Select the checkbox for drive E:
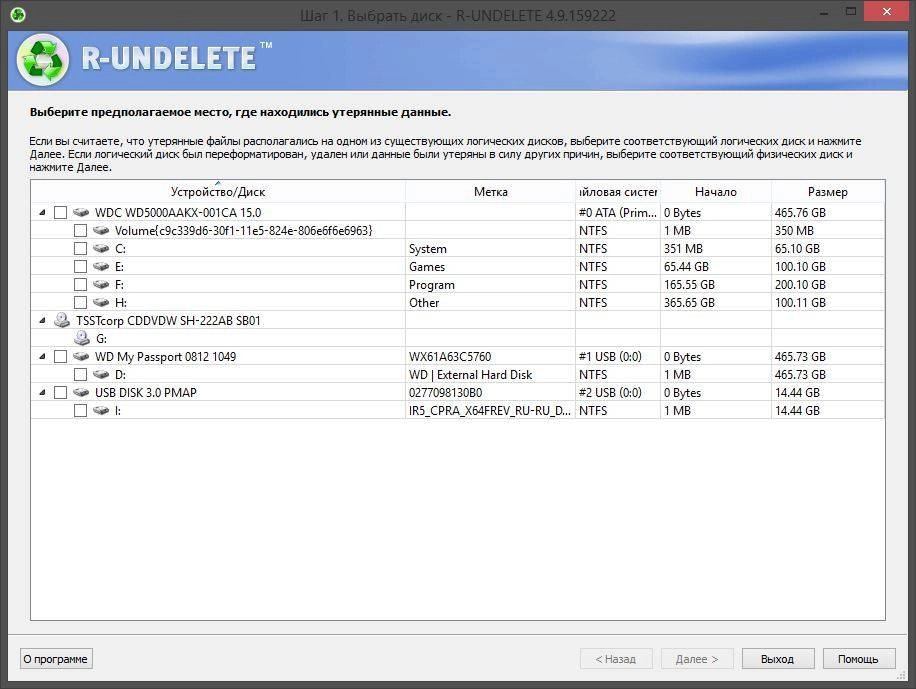 (80, 266)
